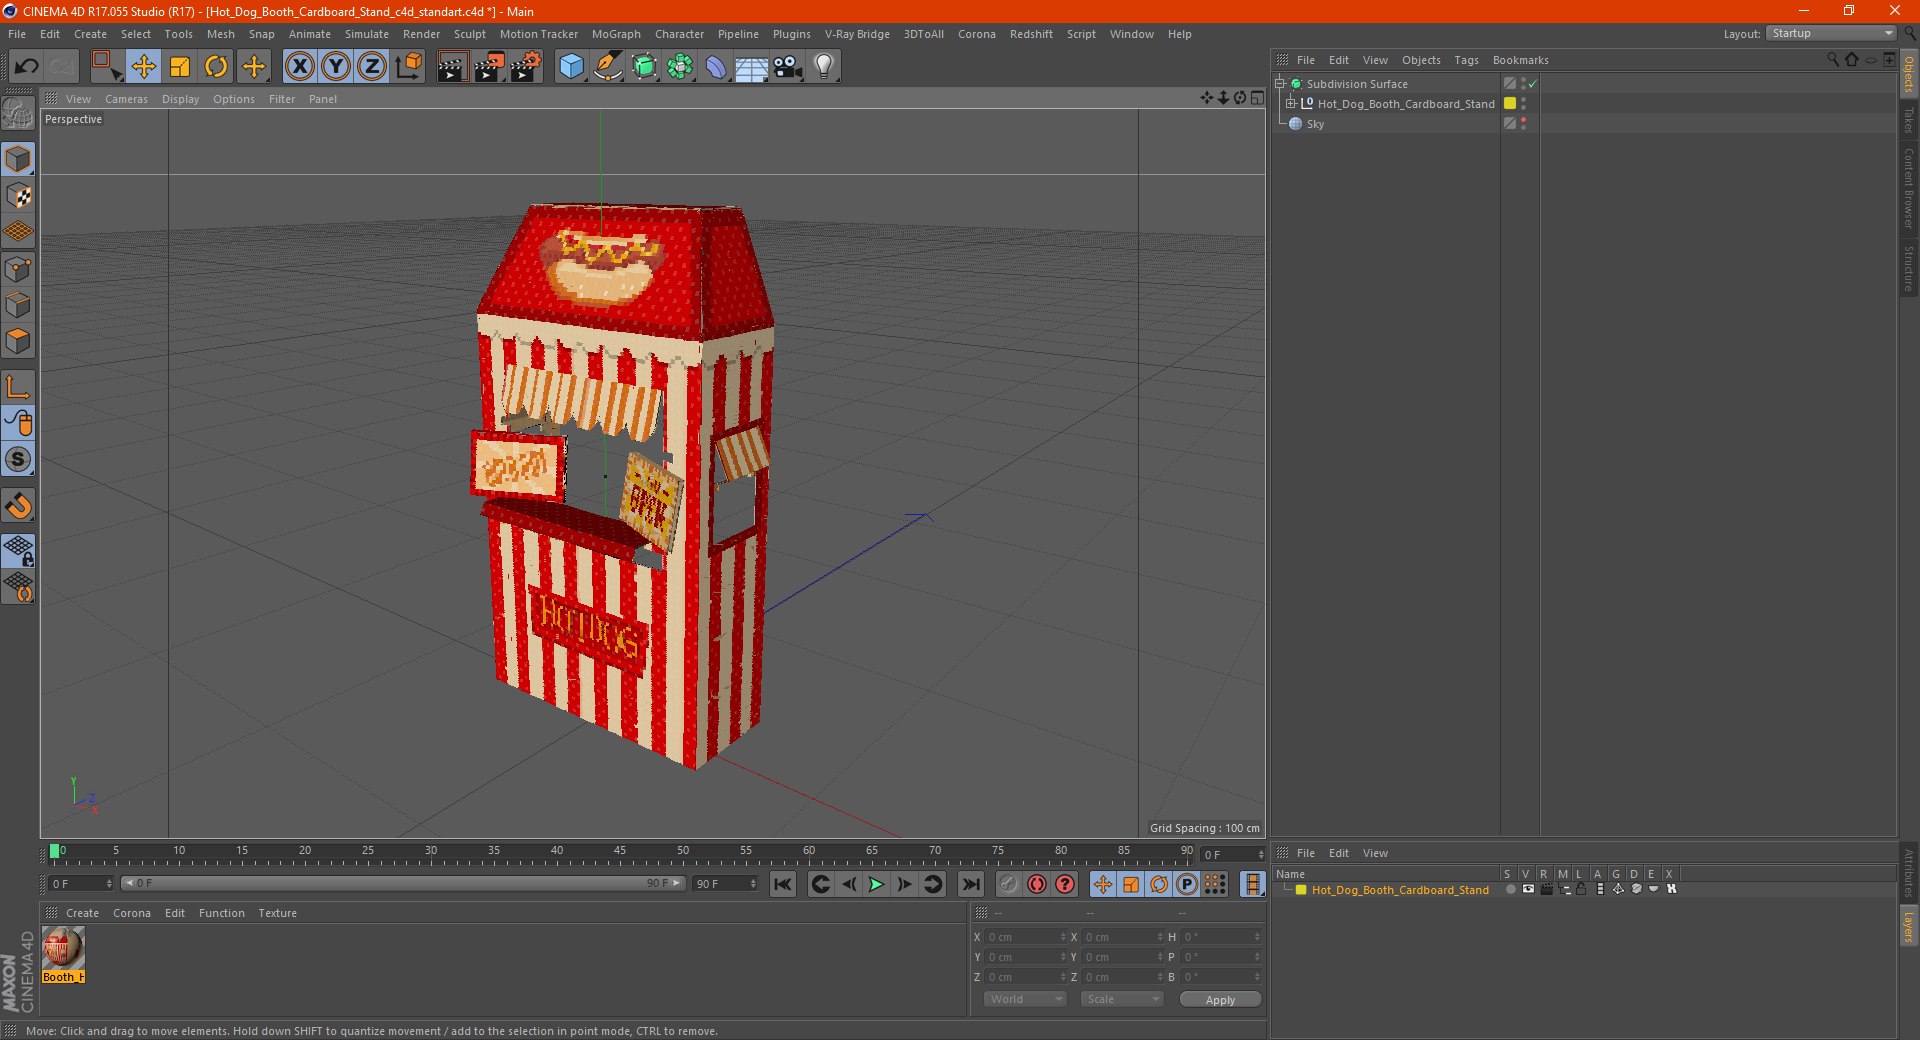Switch to Texture mode icon

18,196
